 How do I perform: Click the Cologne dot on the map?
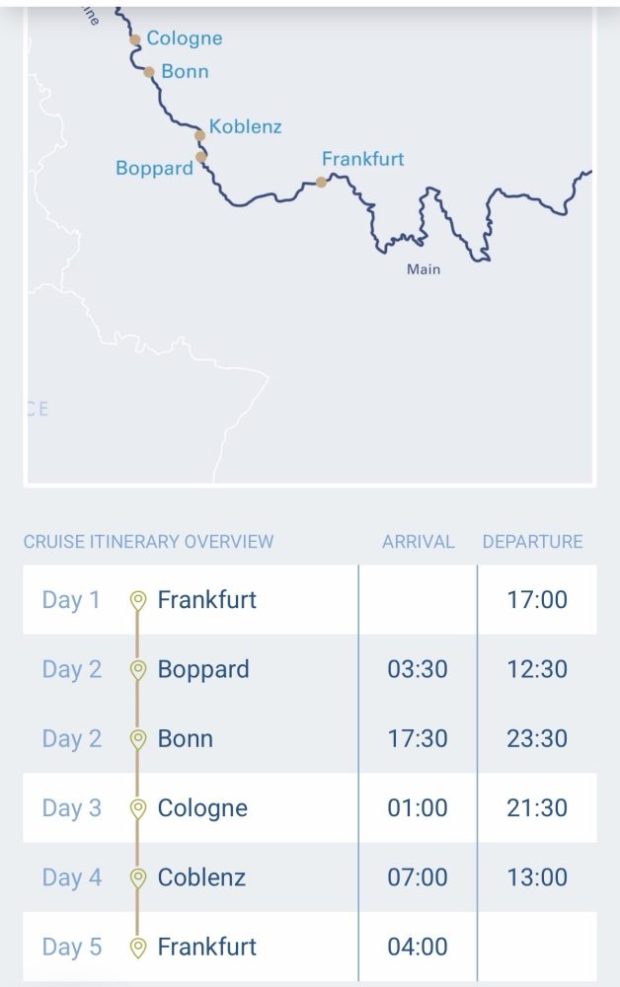click(135, 41)
